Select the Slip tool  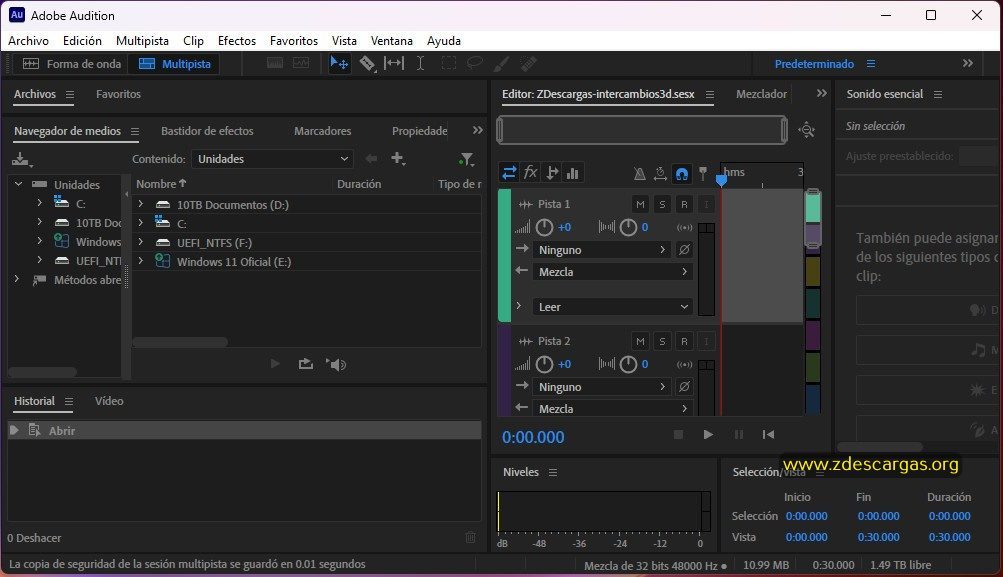pos(393,63)
